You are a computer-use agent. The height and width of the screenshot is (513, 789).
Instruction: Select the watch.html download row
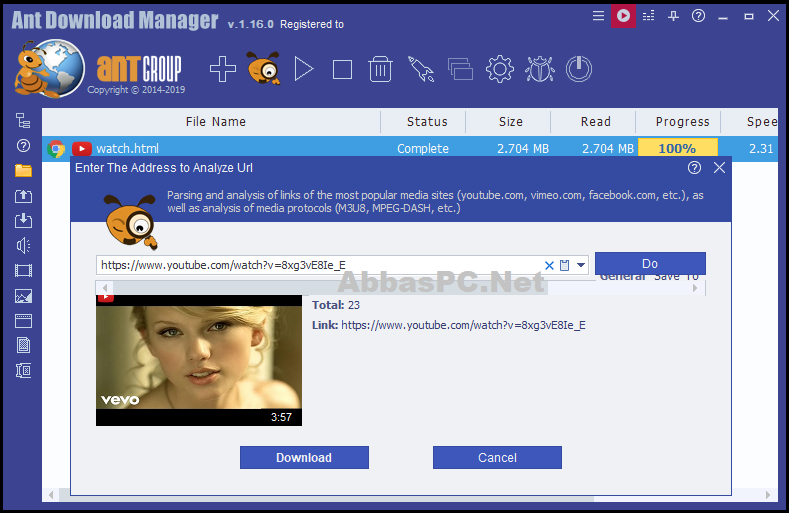coord(410,149)
